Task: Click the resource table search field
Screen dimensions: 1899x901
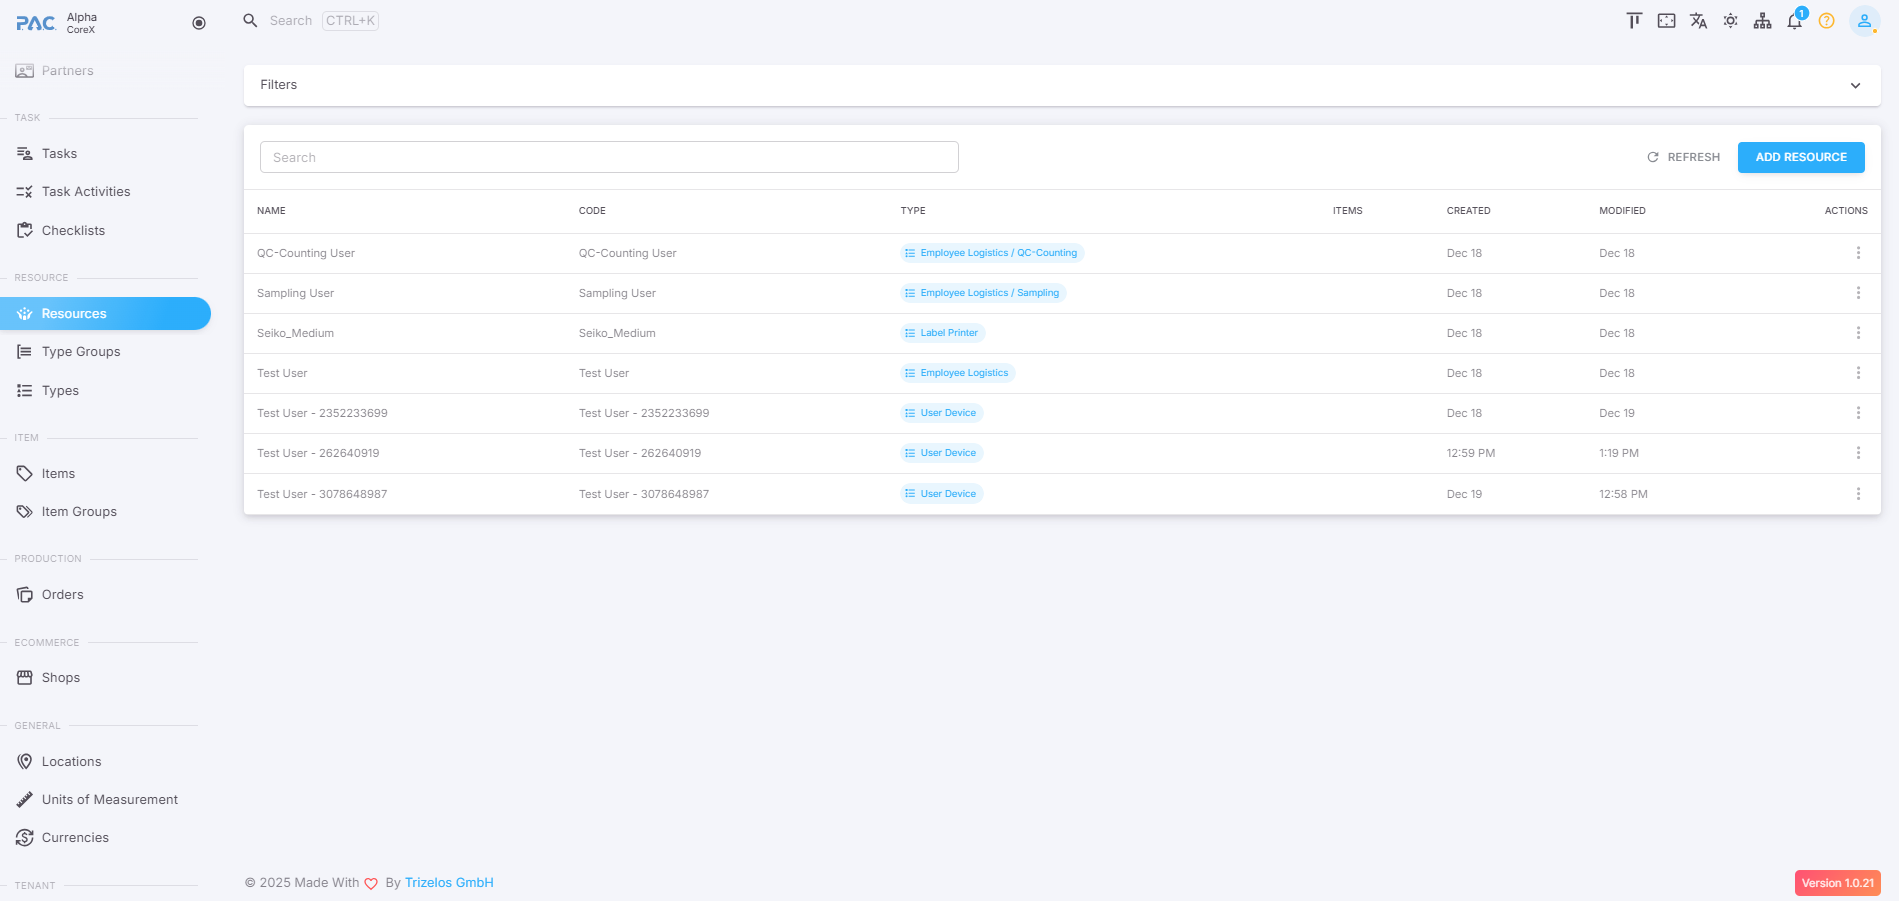Action: coord(609,157)
